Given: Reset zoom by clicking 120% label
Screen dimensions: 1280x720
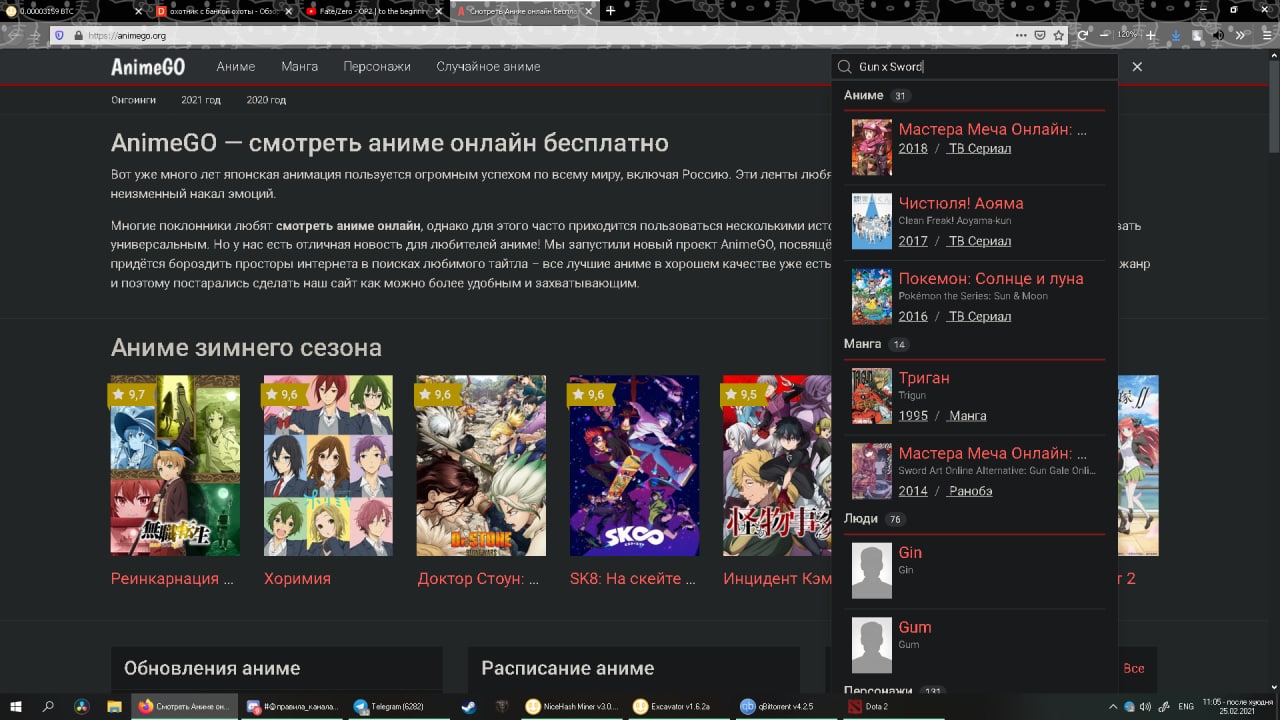Looking at the screenshot, I should (x=1127, y=35).
